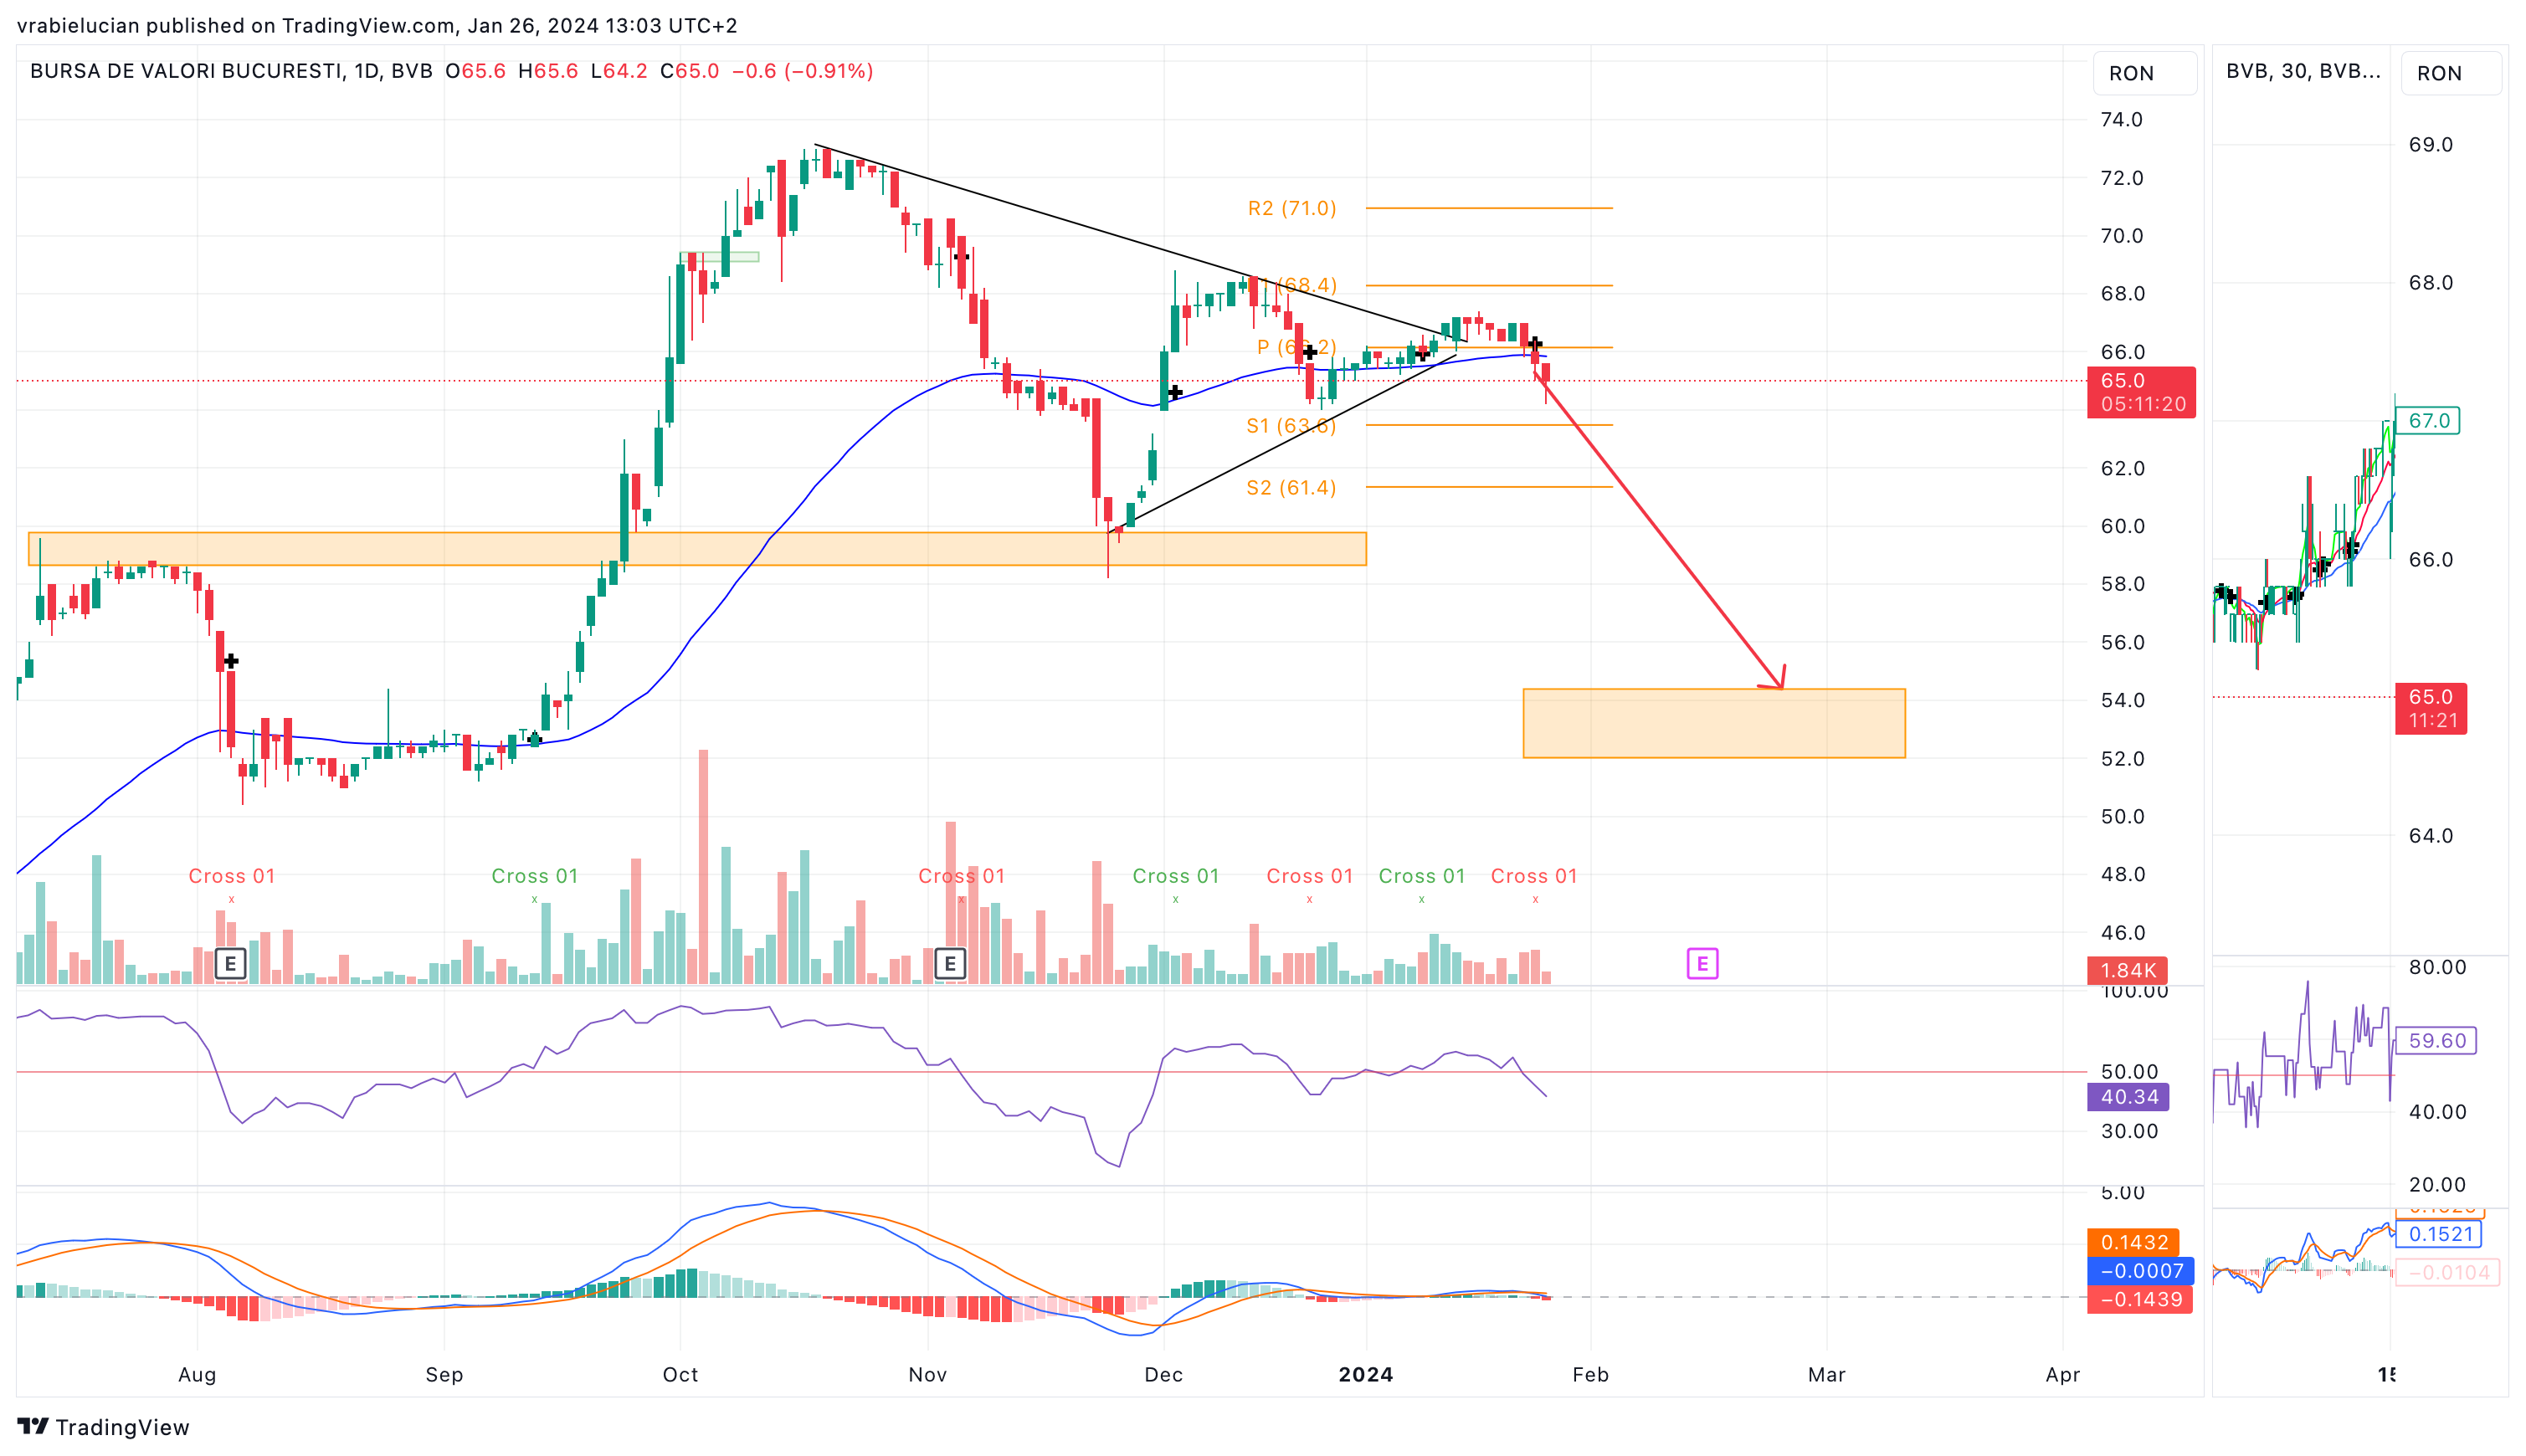
Task: Click the Apr label on the time axis
Action: click(2063, 1375)
